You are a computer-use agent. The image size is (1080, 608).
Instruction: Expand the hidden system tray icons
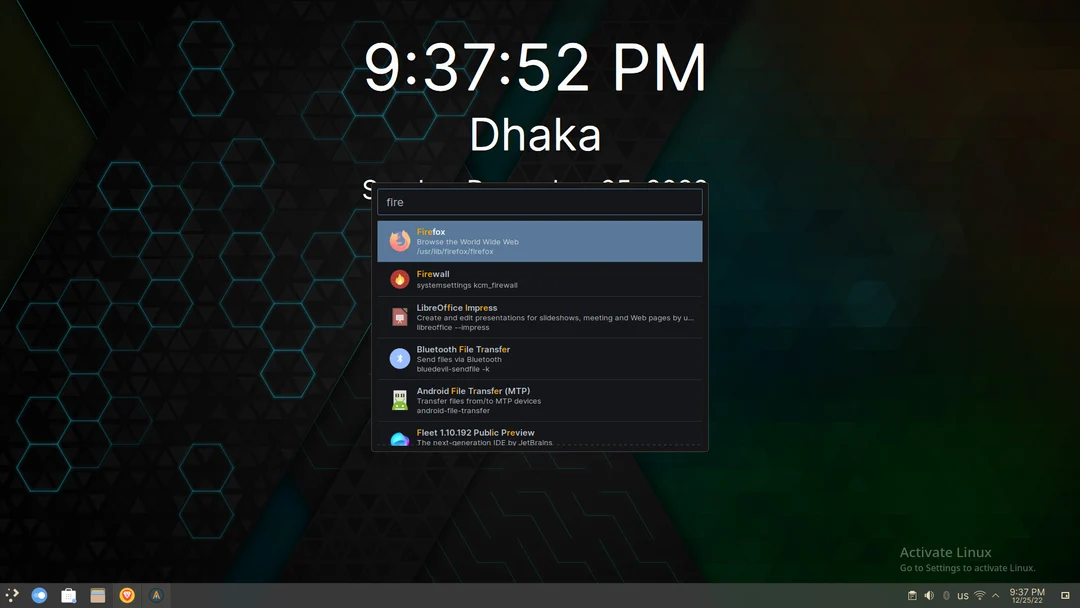point(995,594)
